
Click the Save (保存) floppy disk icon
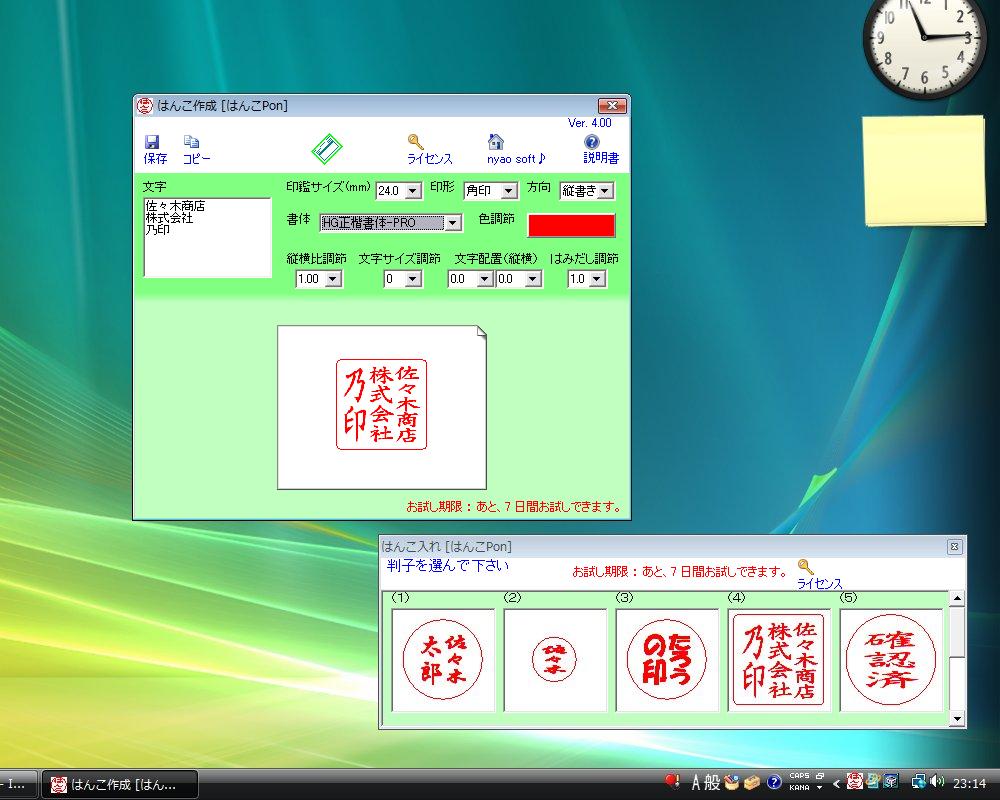click(153, 143)
